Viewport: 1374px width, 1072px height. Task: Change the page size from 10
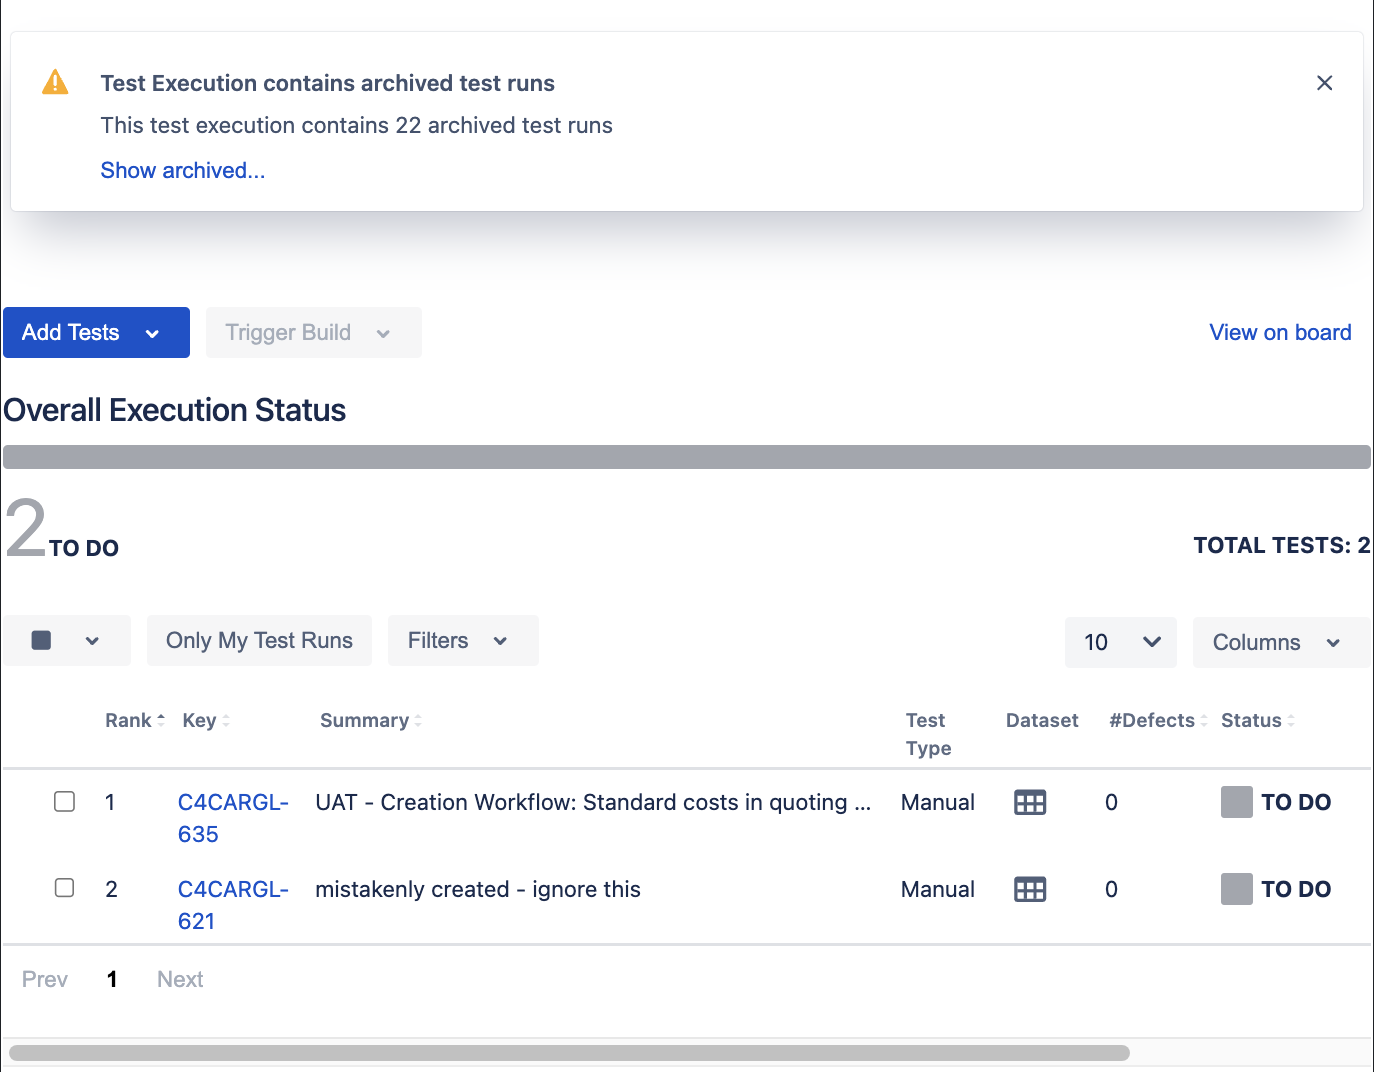click(x=1120, y=642)
